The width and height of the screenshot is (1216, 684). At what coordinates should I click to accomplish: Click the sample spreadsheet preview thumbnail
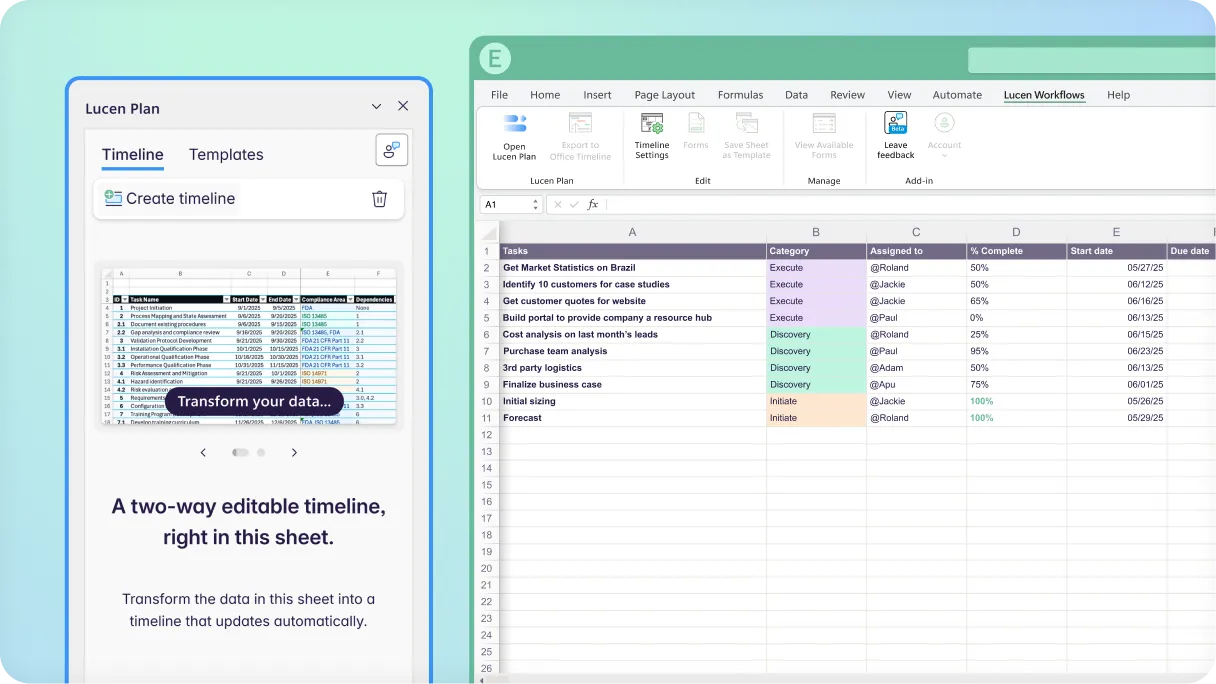pyautogui.click(x=249, y=347)
